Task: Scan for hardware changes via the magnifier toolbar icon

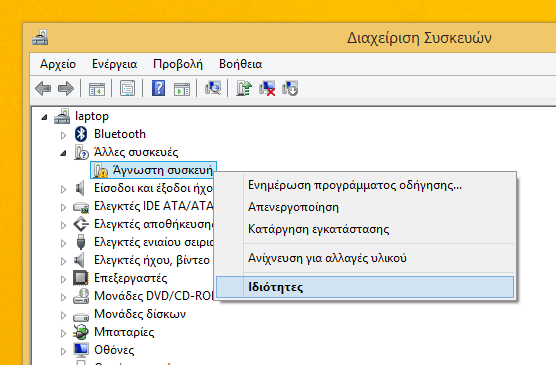Action: pyautogui.click(x=213, y=88)
